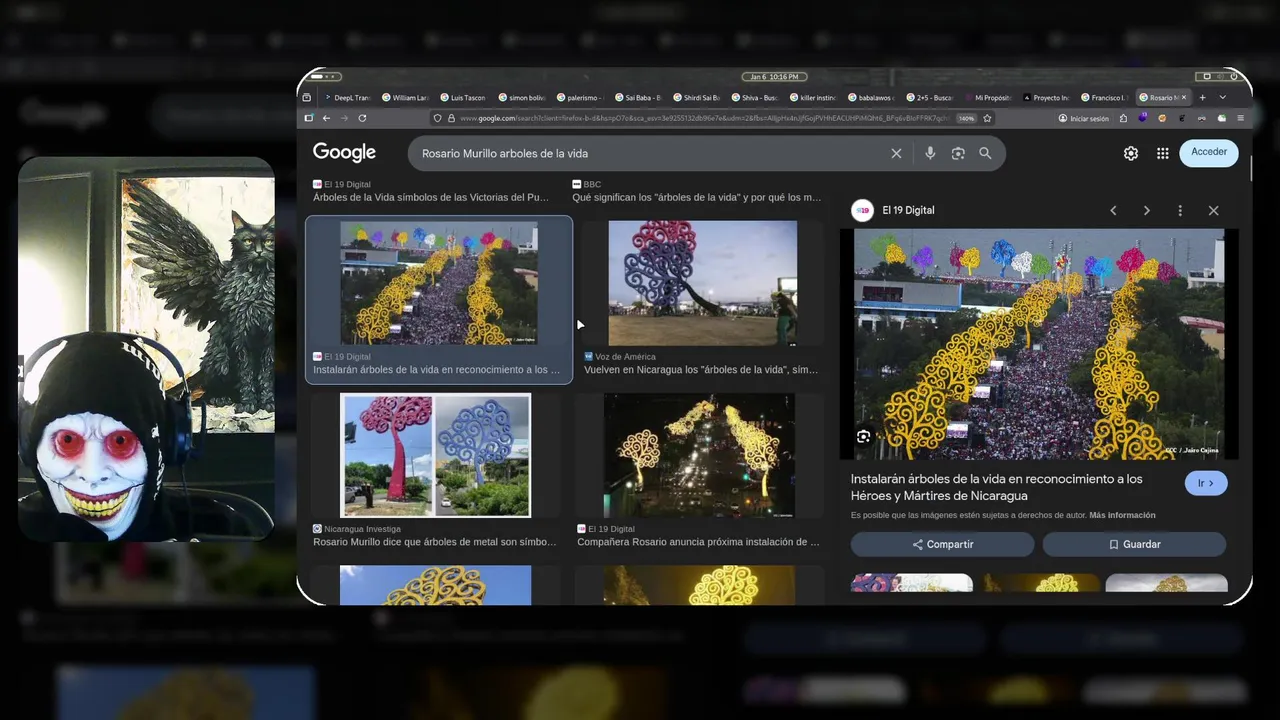Open 'Vuelven en Nicaragua' result caption
The height and width of the screenshot is (720, 1280).
(701, 370)
